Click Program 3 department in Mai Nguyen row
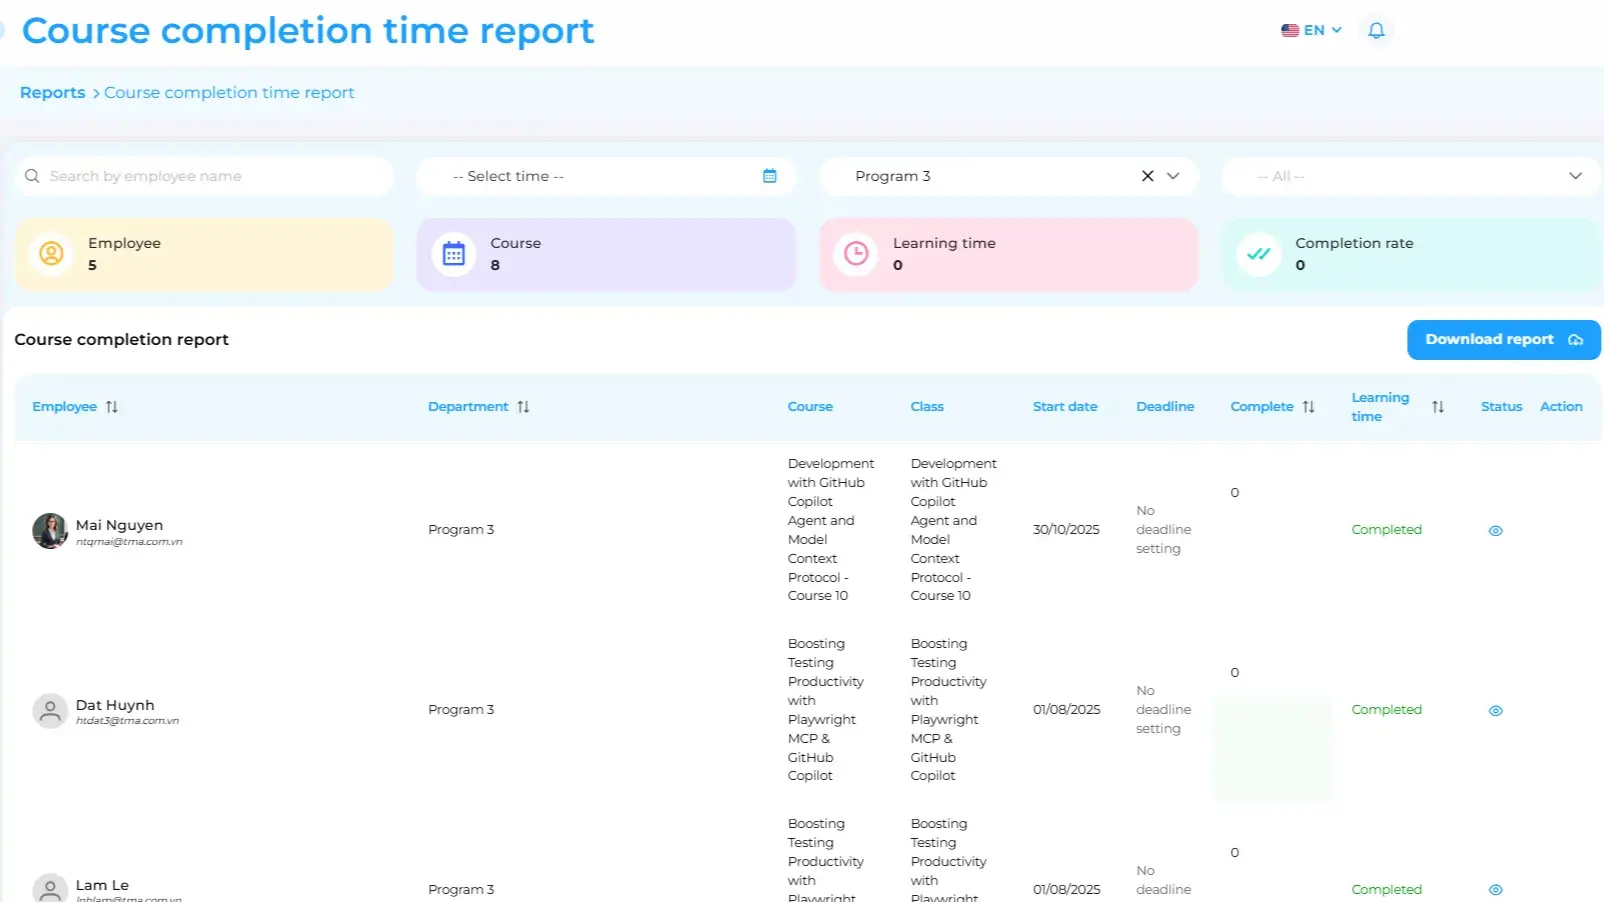The width and height of the screenshot is (1604, 902). pos(461,530)
